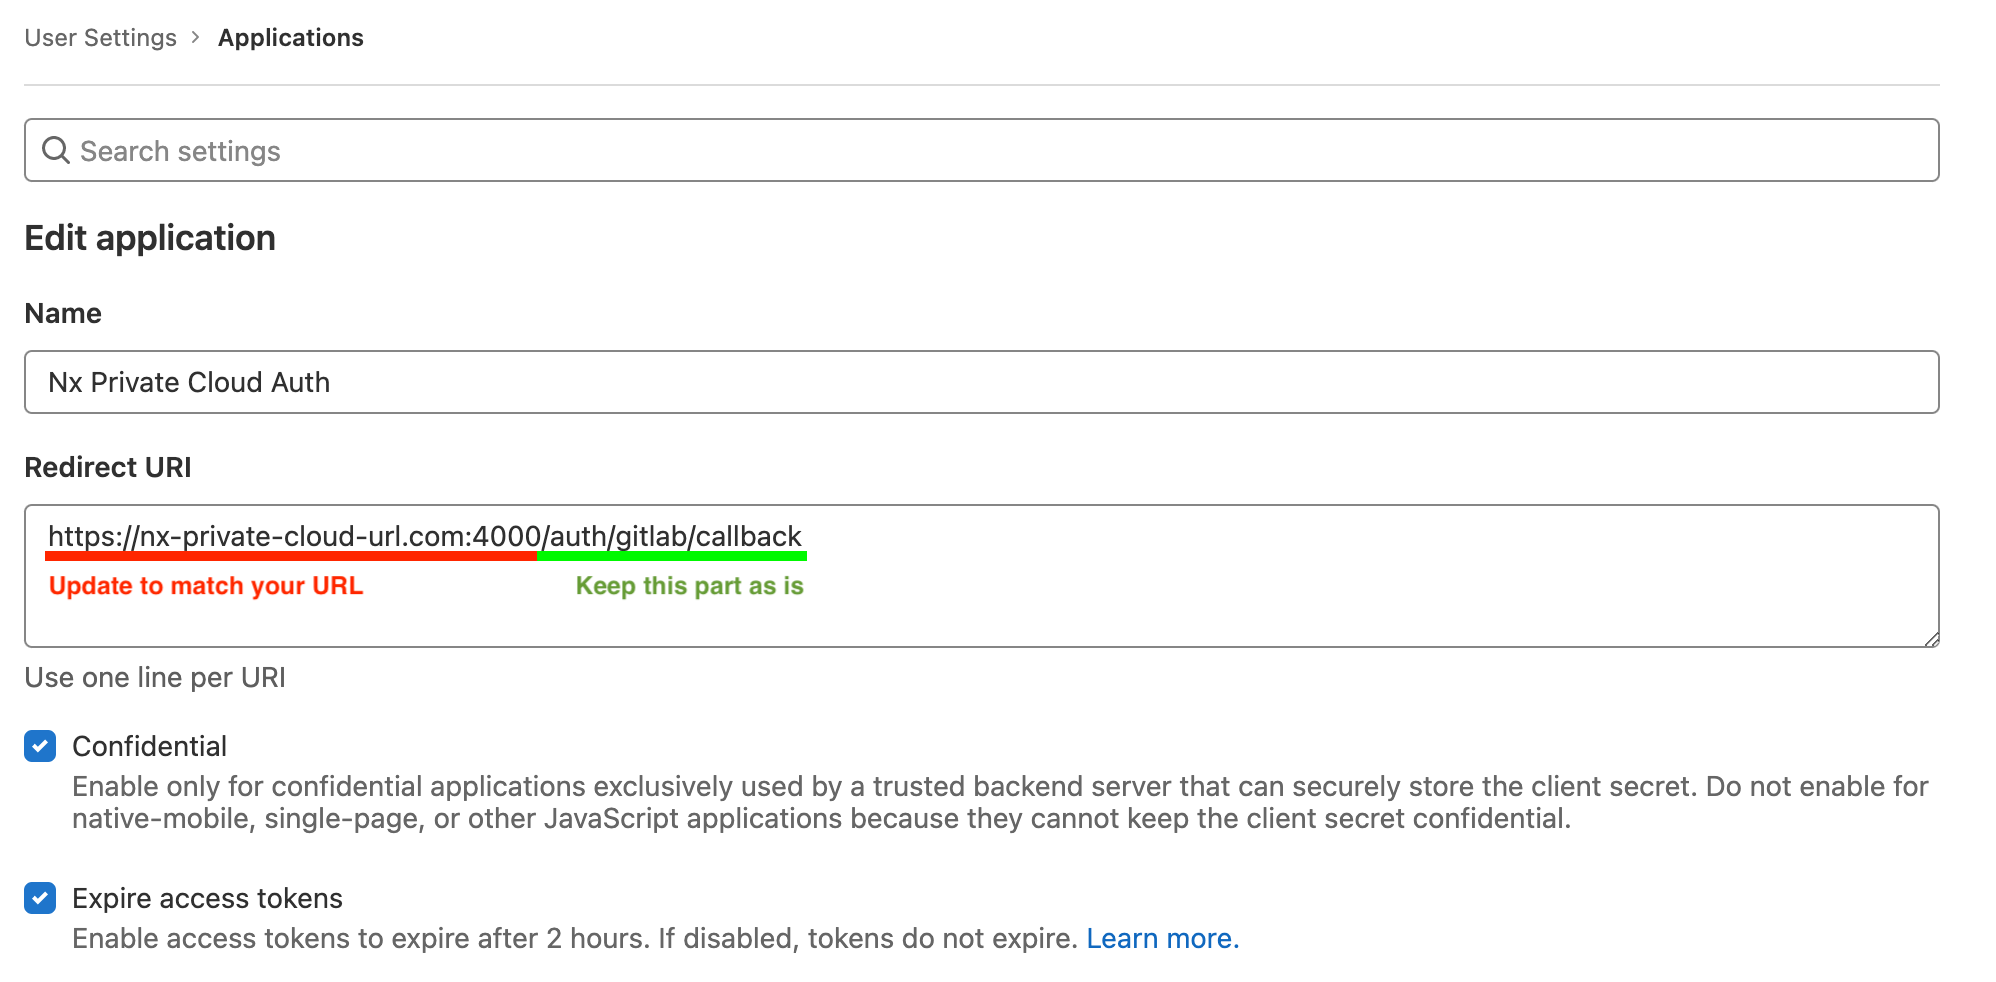Click into the Name input field
The image size is (1996, 982).
tap(980, 382)
